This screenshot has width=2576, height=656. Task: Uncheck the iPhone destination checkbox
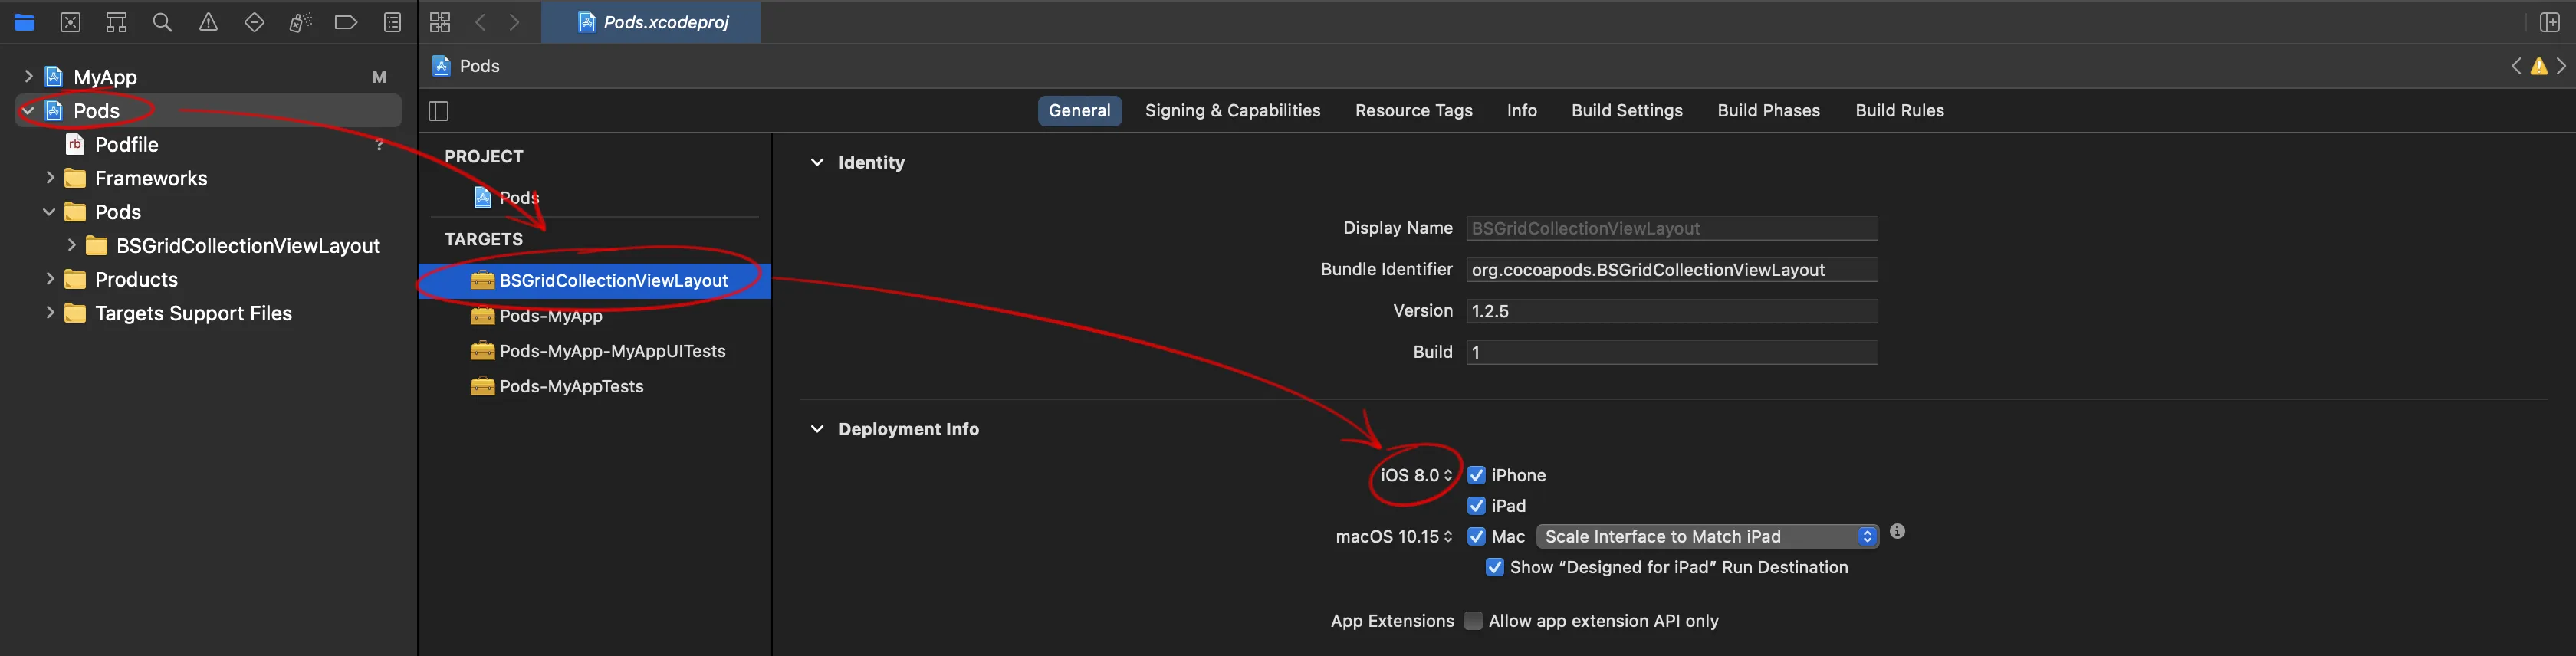pyautogui.click(x=1476, y=475)
